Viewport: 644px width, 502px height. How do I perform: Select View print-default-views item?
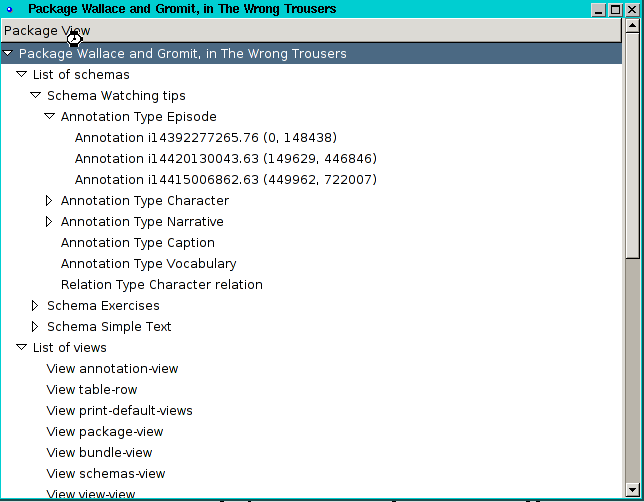119,411
